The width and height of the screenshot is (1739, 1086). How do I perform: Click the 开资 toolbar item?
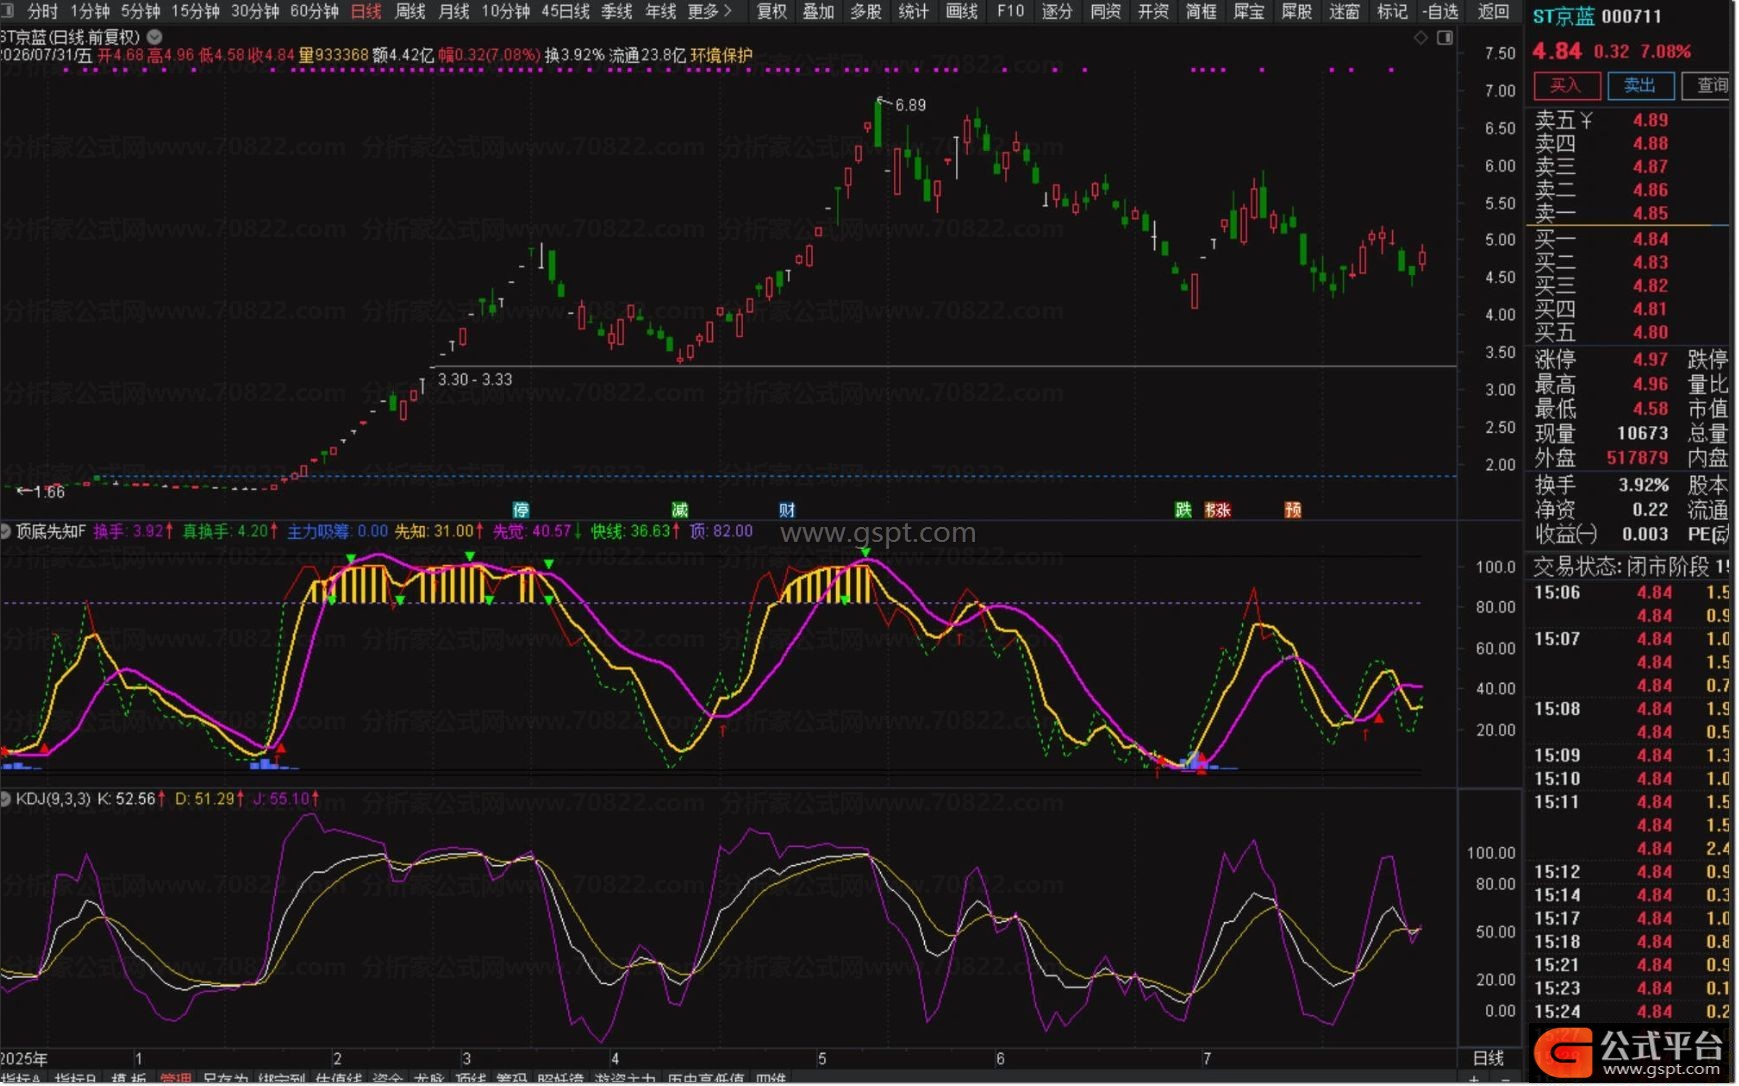point(1153,11)
